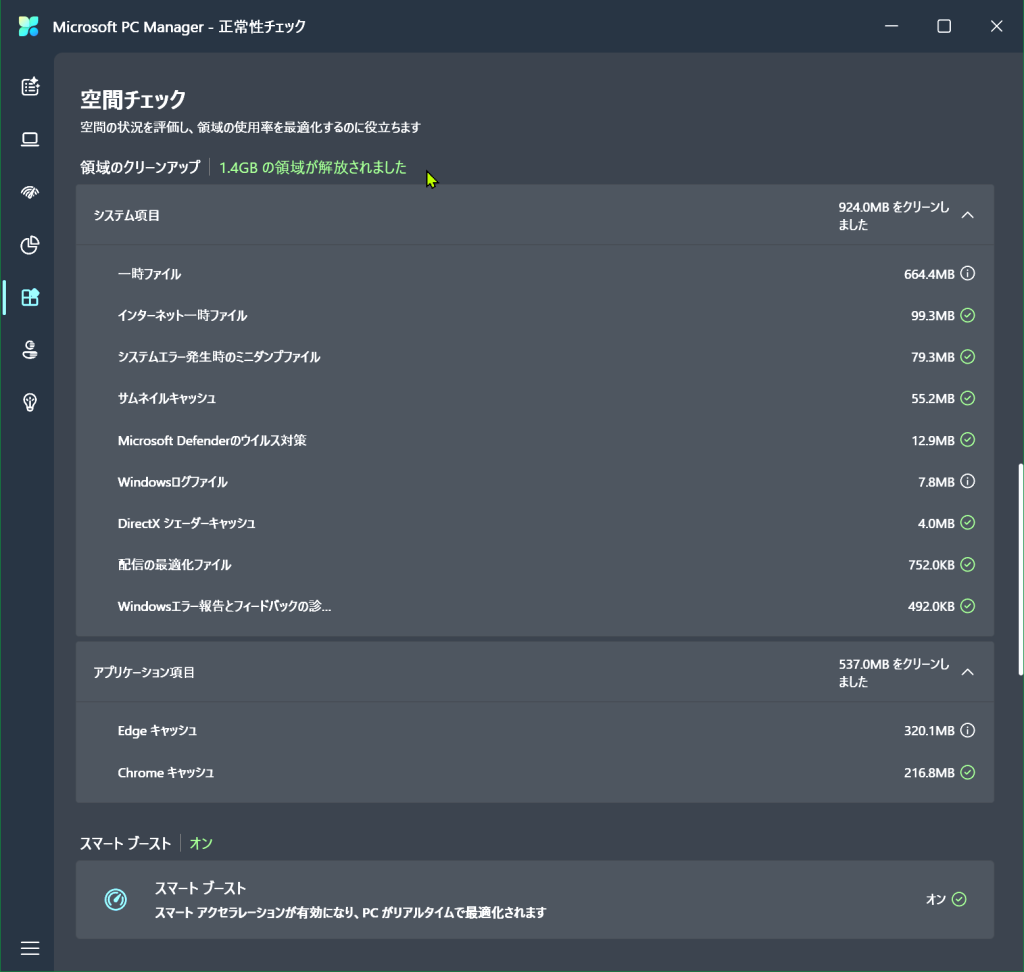Select the lightbulb icon in sidebar
This screenshot has height=972, width=1024.
30,402
